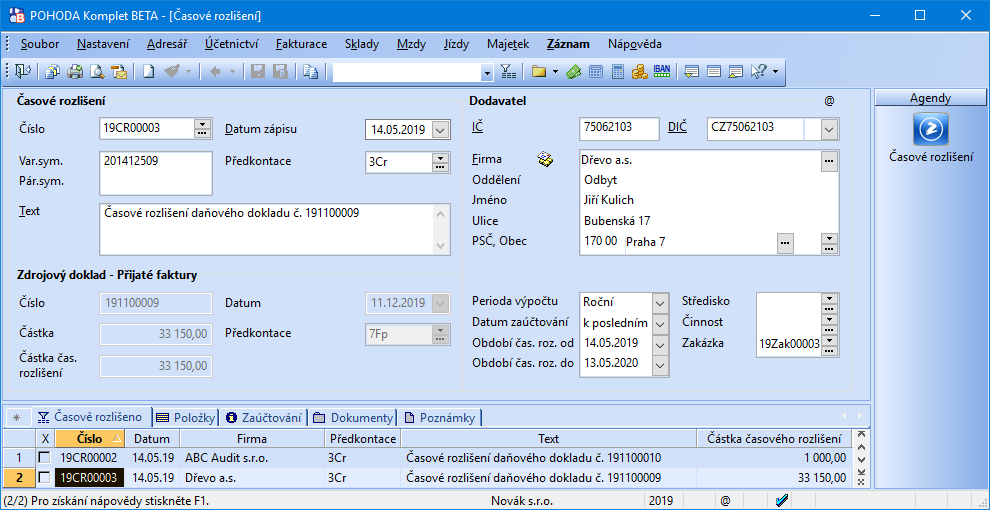
Task: Switch to the Zaúčtování tab
Action: [x=265, y=417]
